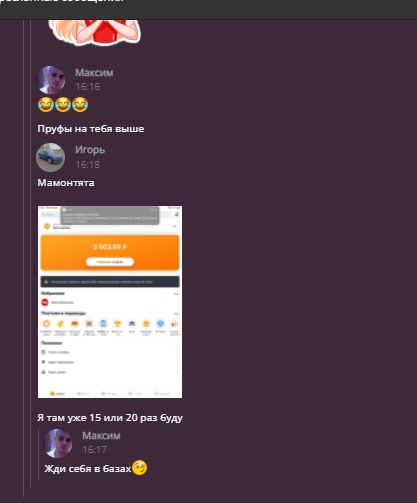Click the name 'Максим' above the 16:16 timestamp
This screenshot has height=503, width=417.
[x=94, y=72]
